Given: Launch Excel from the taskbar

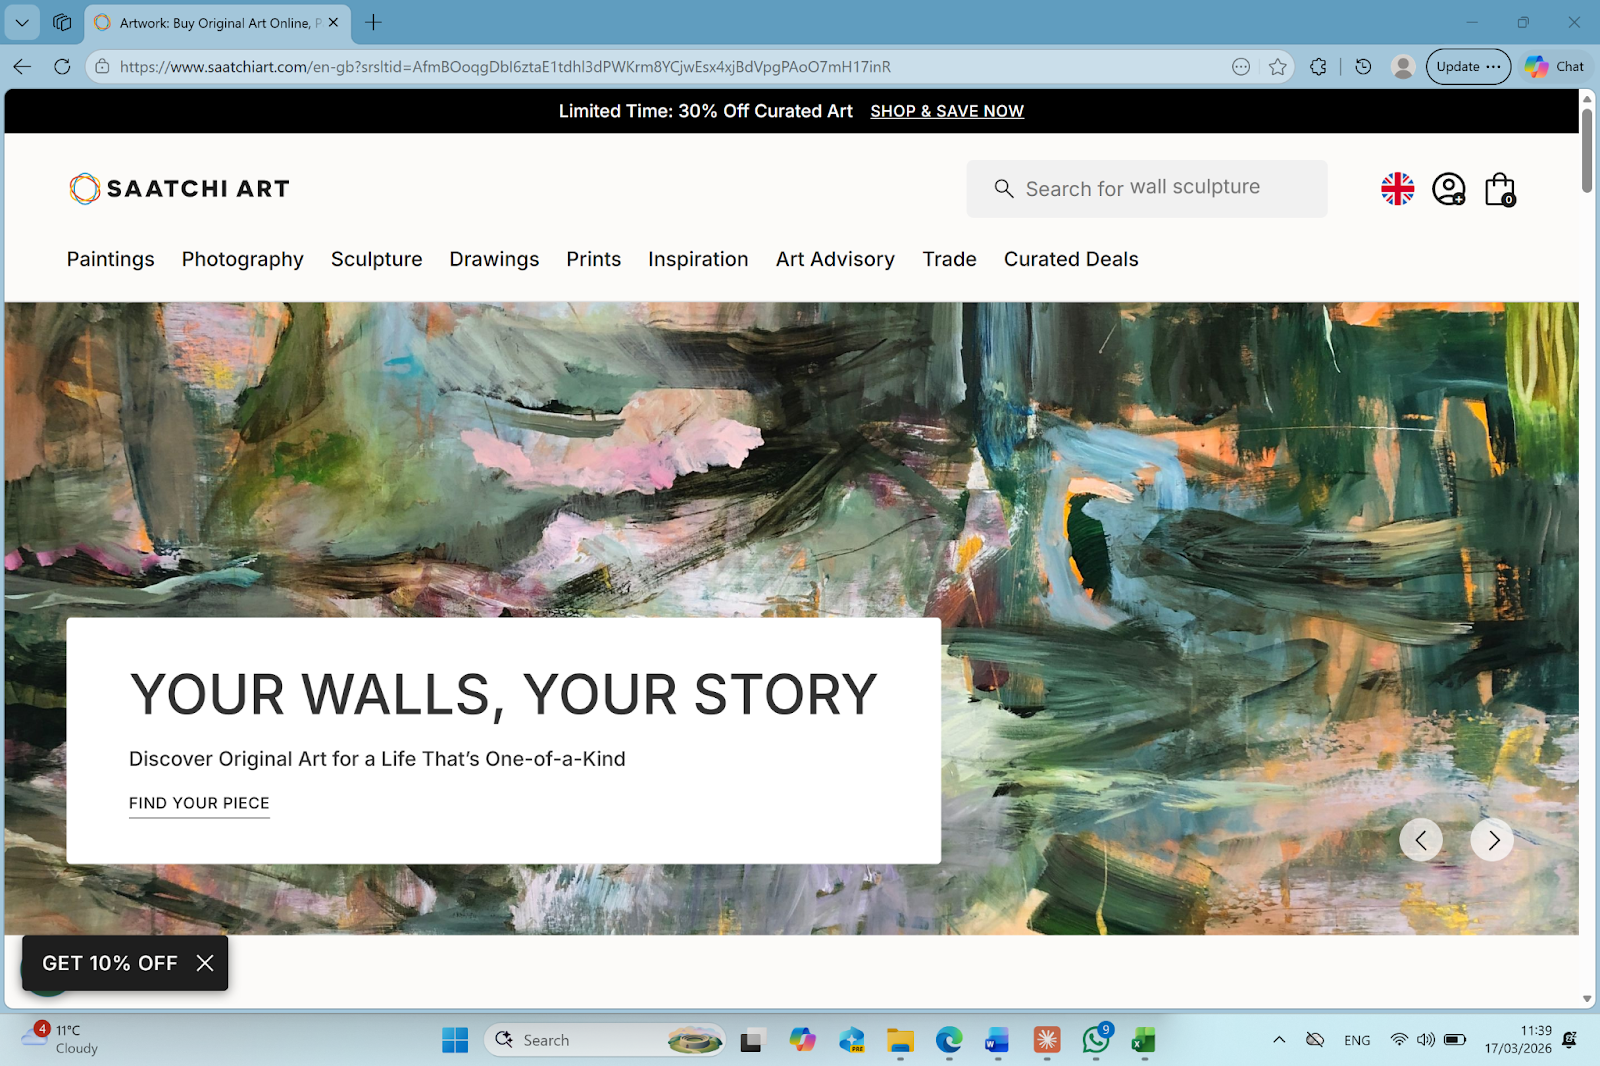Looking at the screenshot, I should point(1142,1040).
